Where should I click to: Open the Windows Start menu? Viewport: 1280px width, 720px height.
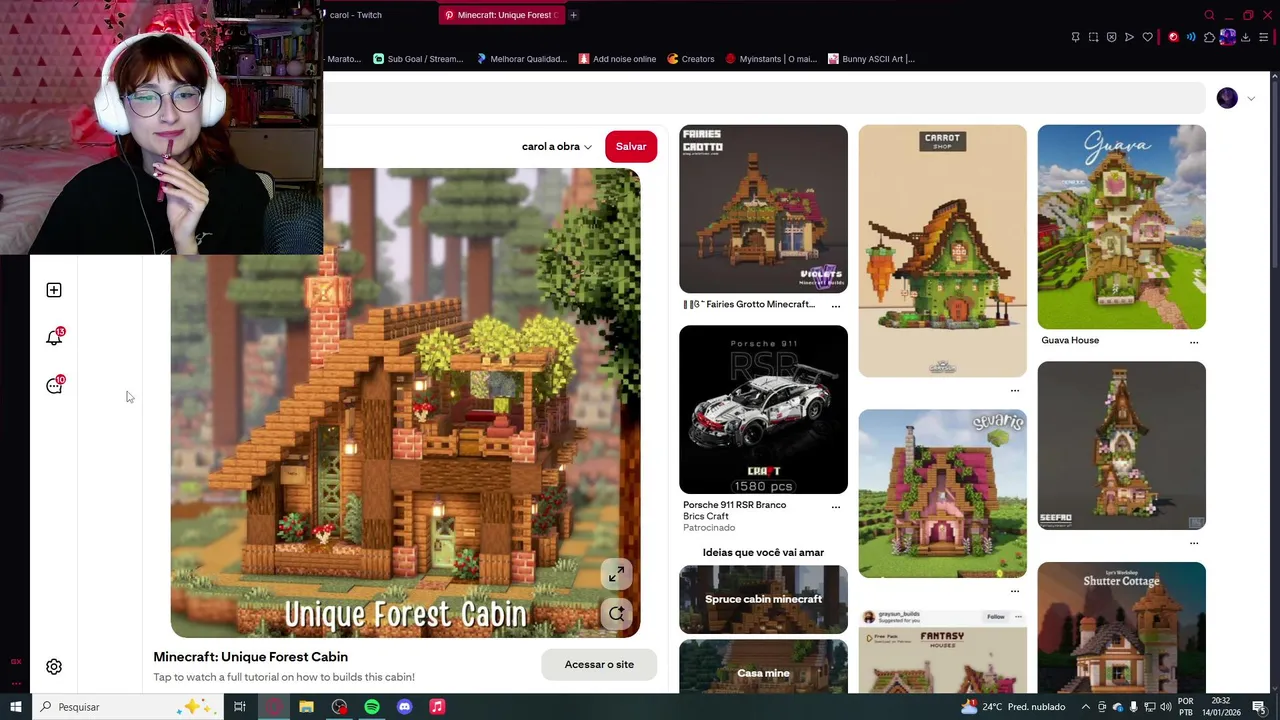(x=16, y=707)
